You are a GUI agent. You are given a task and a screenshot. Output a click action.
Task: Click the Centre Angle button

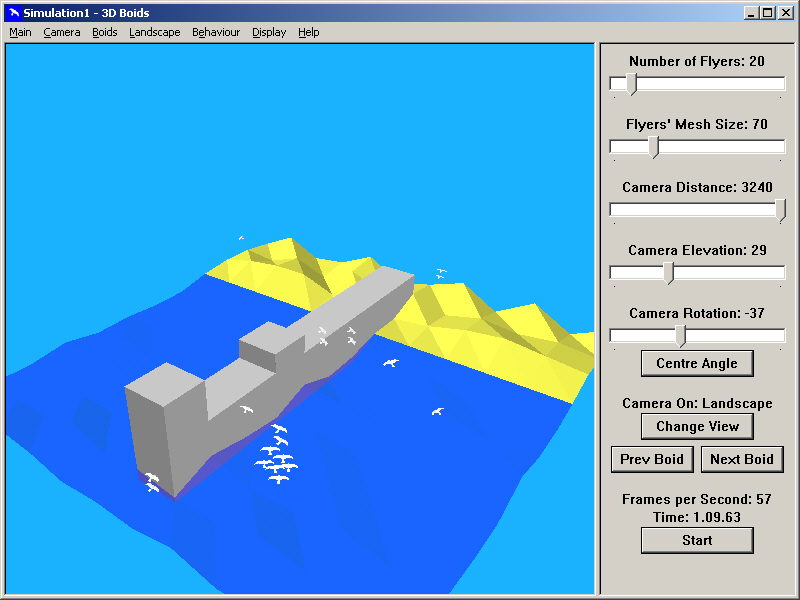tap(697, 363)
